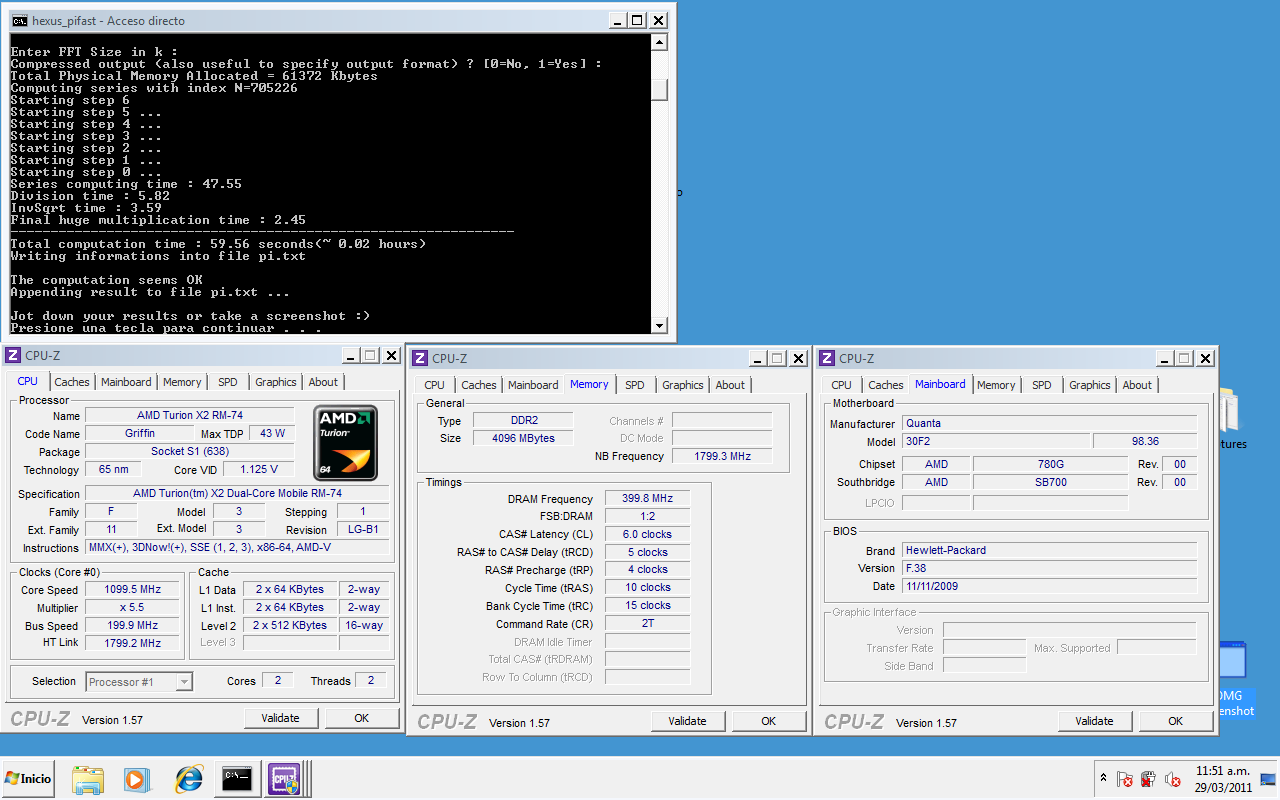Viewport: 1280px width, 800px height.
Task: Click OK in the right Mainboard window
Action: pyautogui.click(x=1176, y=721)
